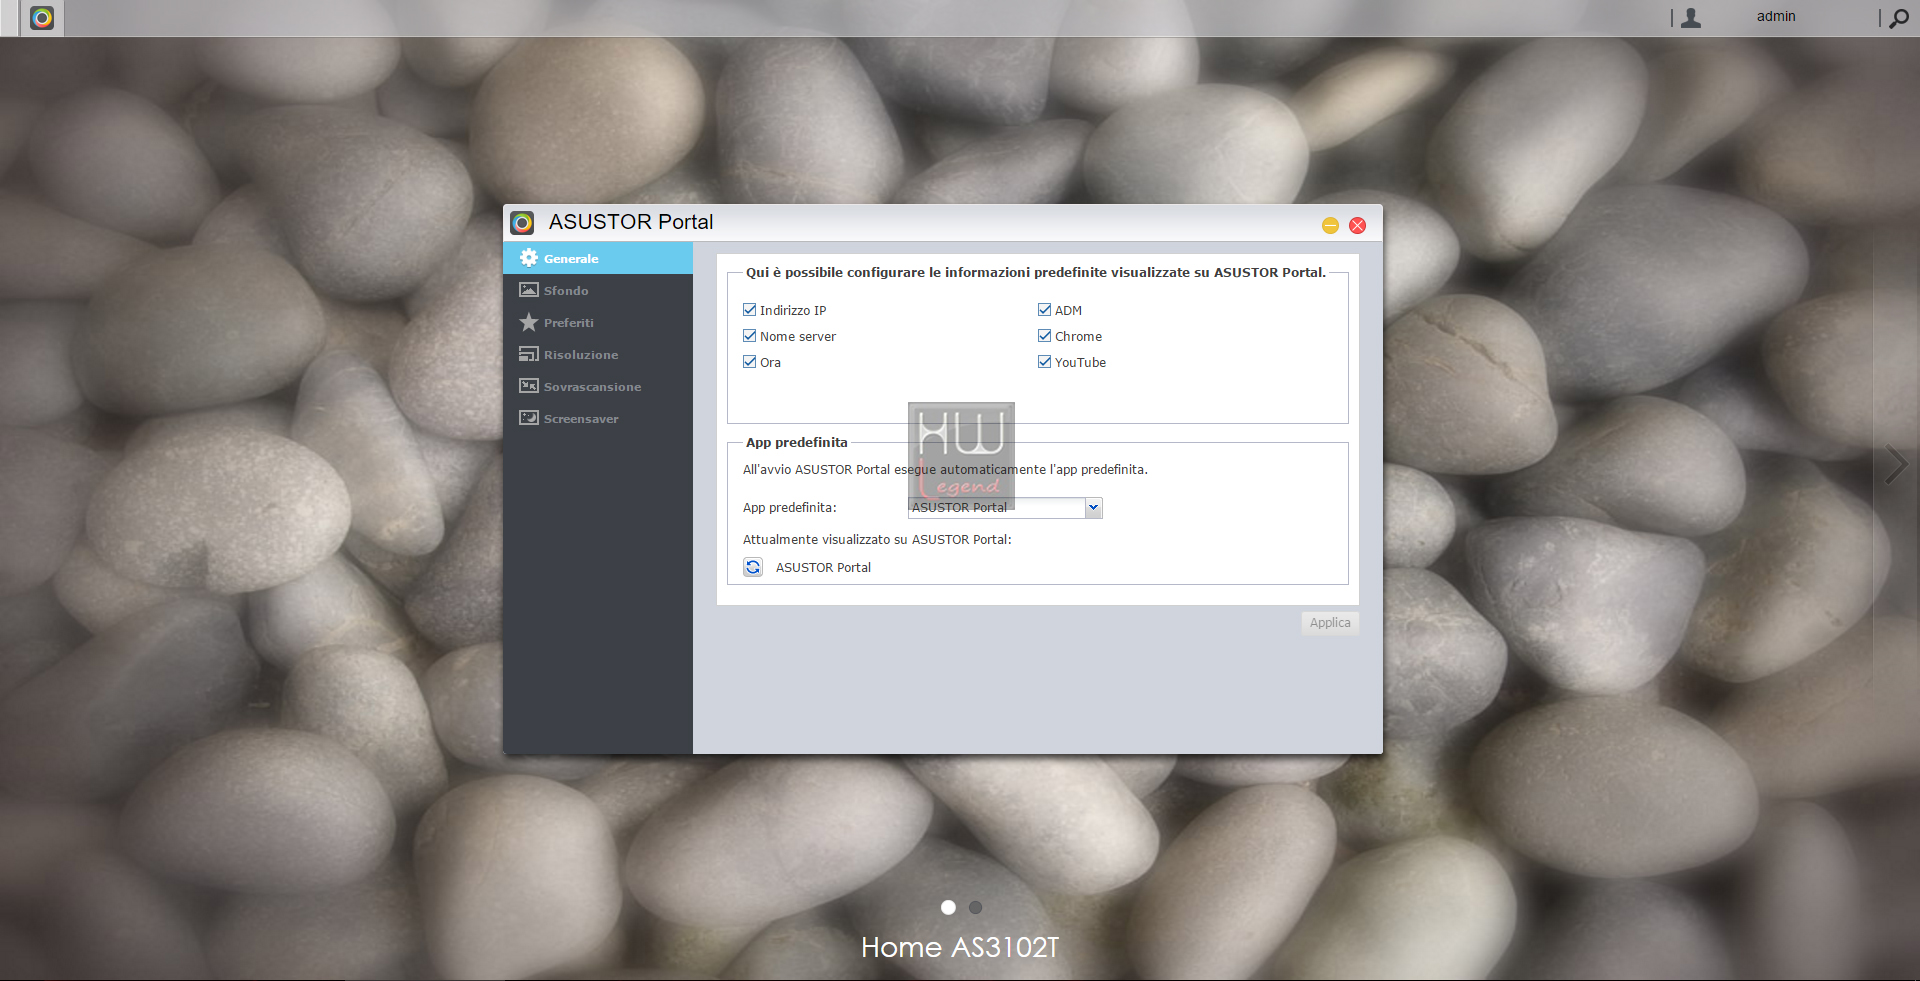Screen dimensions: 1920x981
Task: Open the Sfondo settings section
Action: point(598,290)
